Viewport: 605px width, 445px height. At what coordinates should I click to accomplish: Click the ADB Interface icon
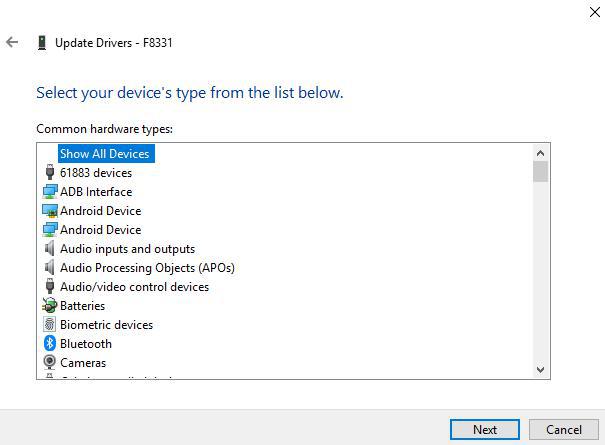(x=50, y=192)
